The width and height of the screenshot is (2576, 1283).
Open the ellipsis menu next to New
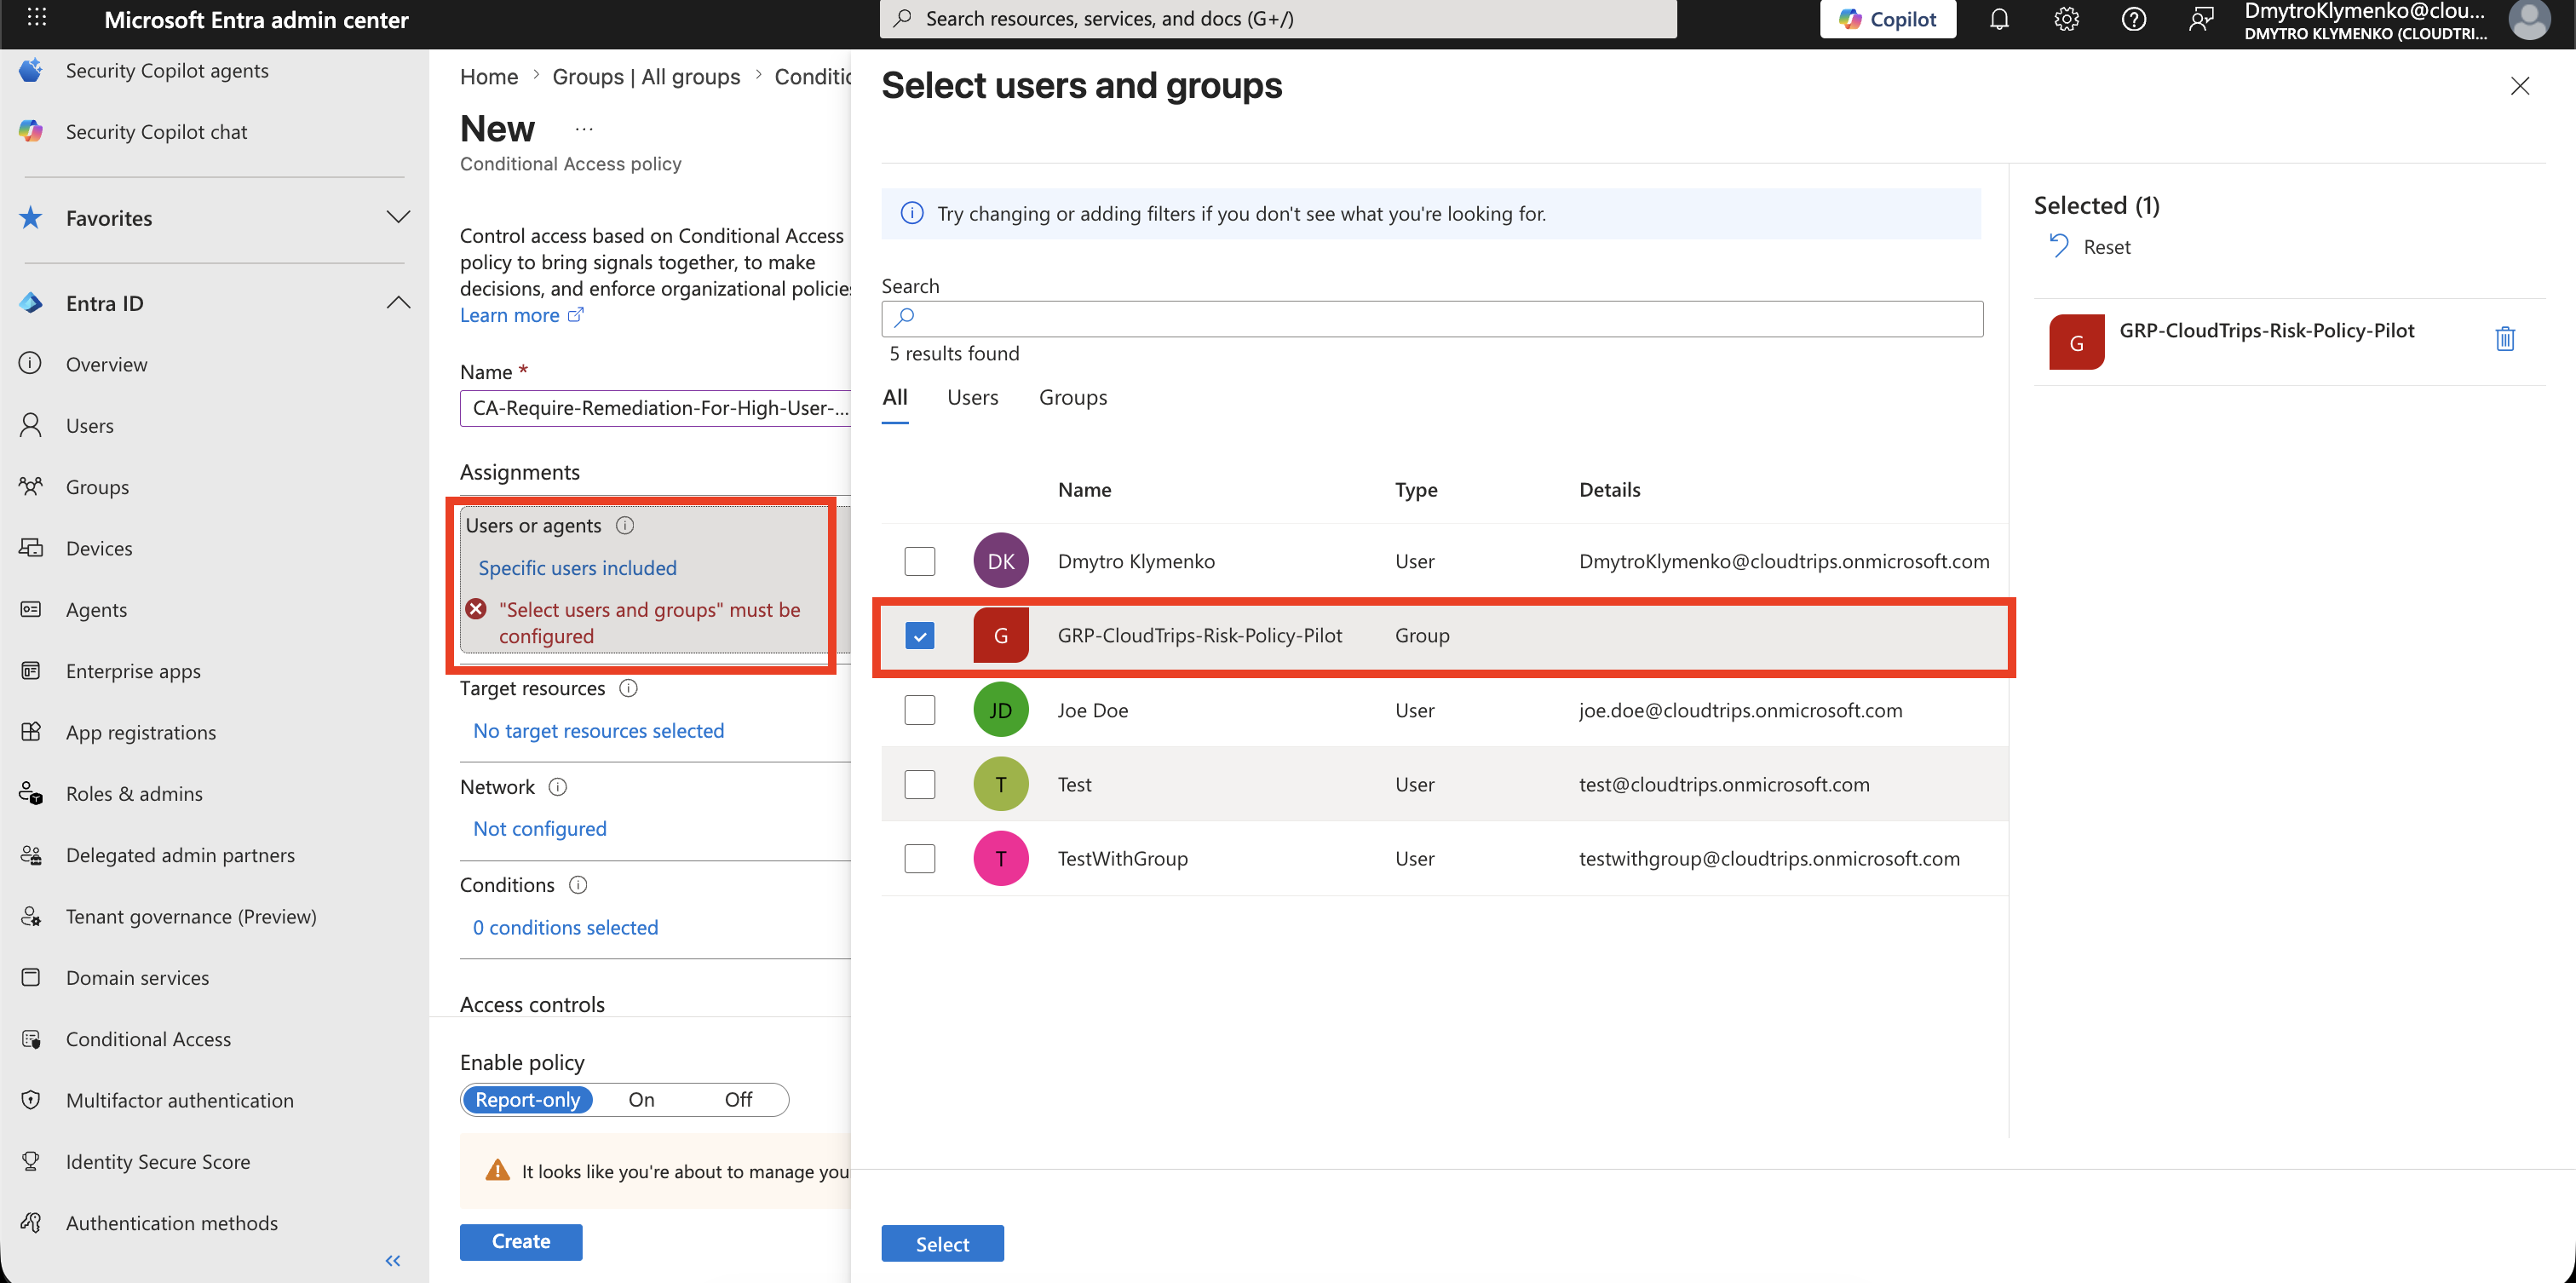pos(584,129)
